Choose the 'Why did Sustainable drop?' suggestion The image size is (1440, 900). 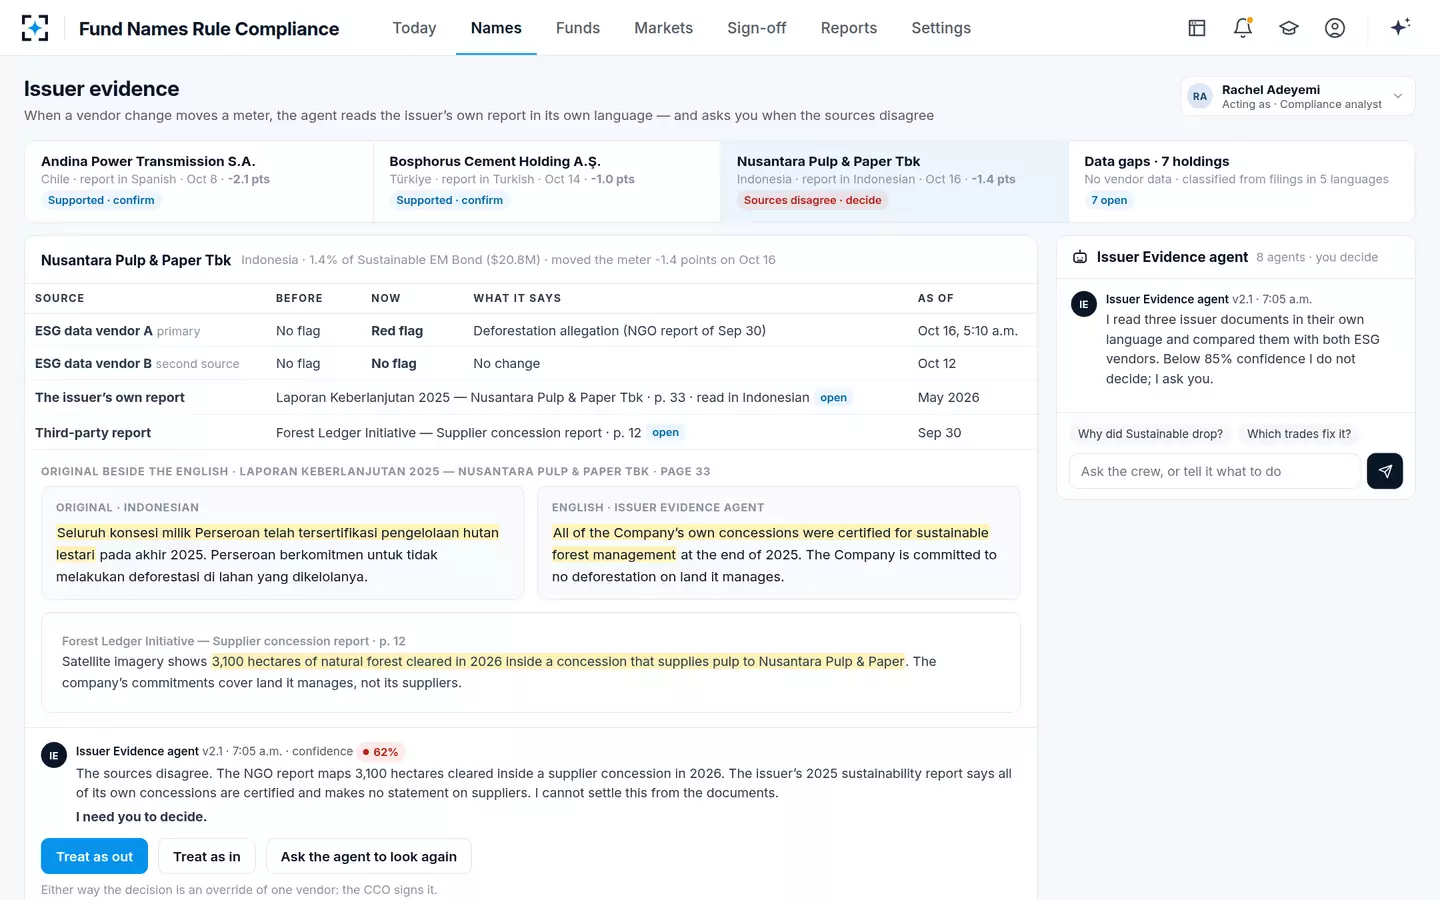(1150, 434)
